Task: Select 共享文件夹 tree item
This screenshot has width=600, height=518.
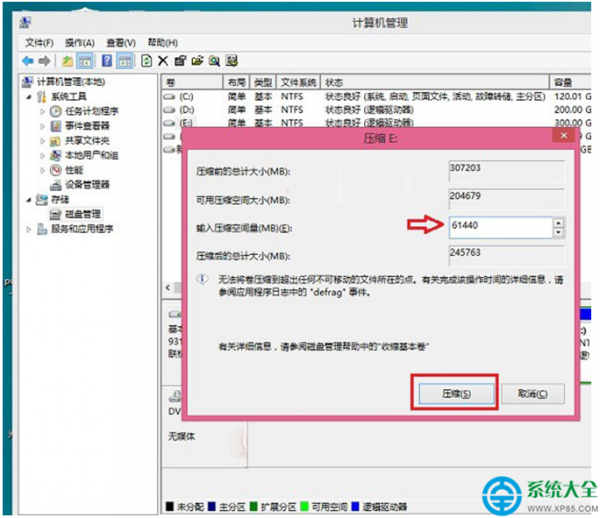Action: pos(87,141)
